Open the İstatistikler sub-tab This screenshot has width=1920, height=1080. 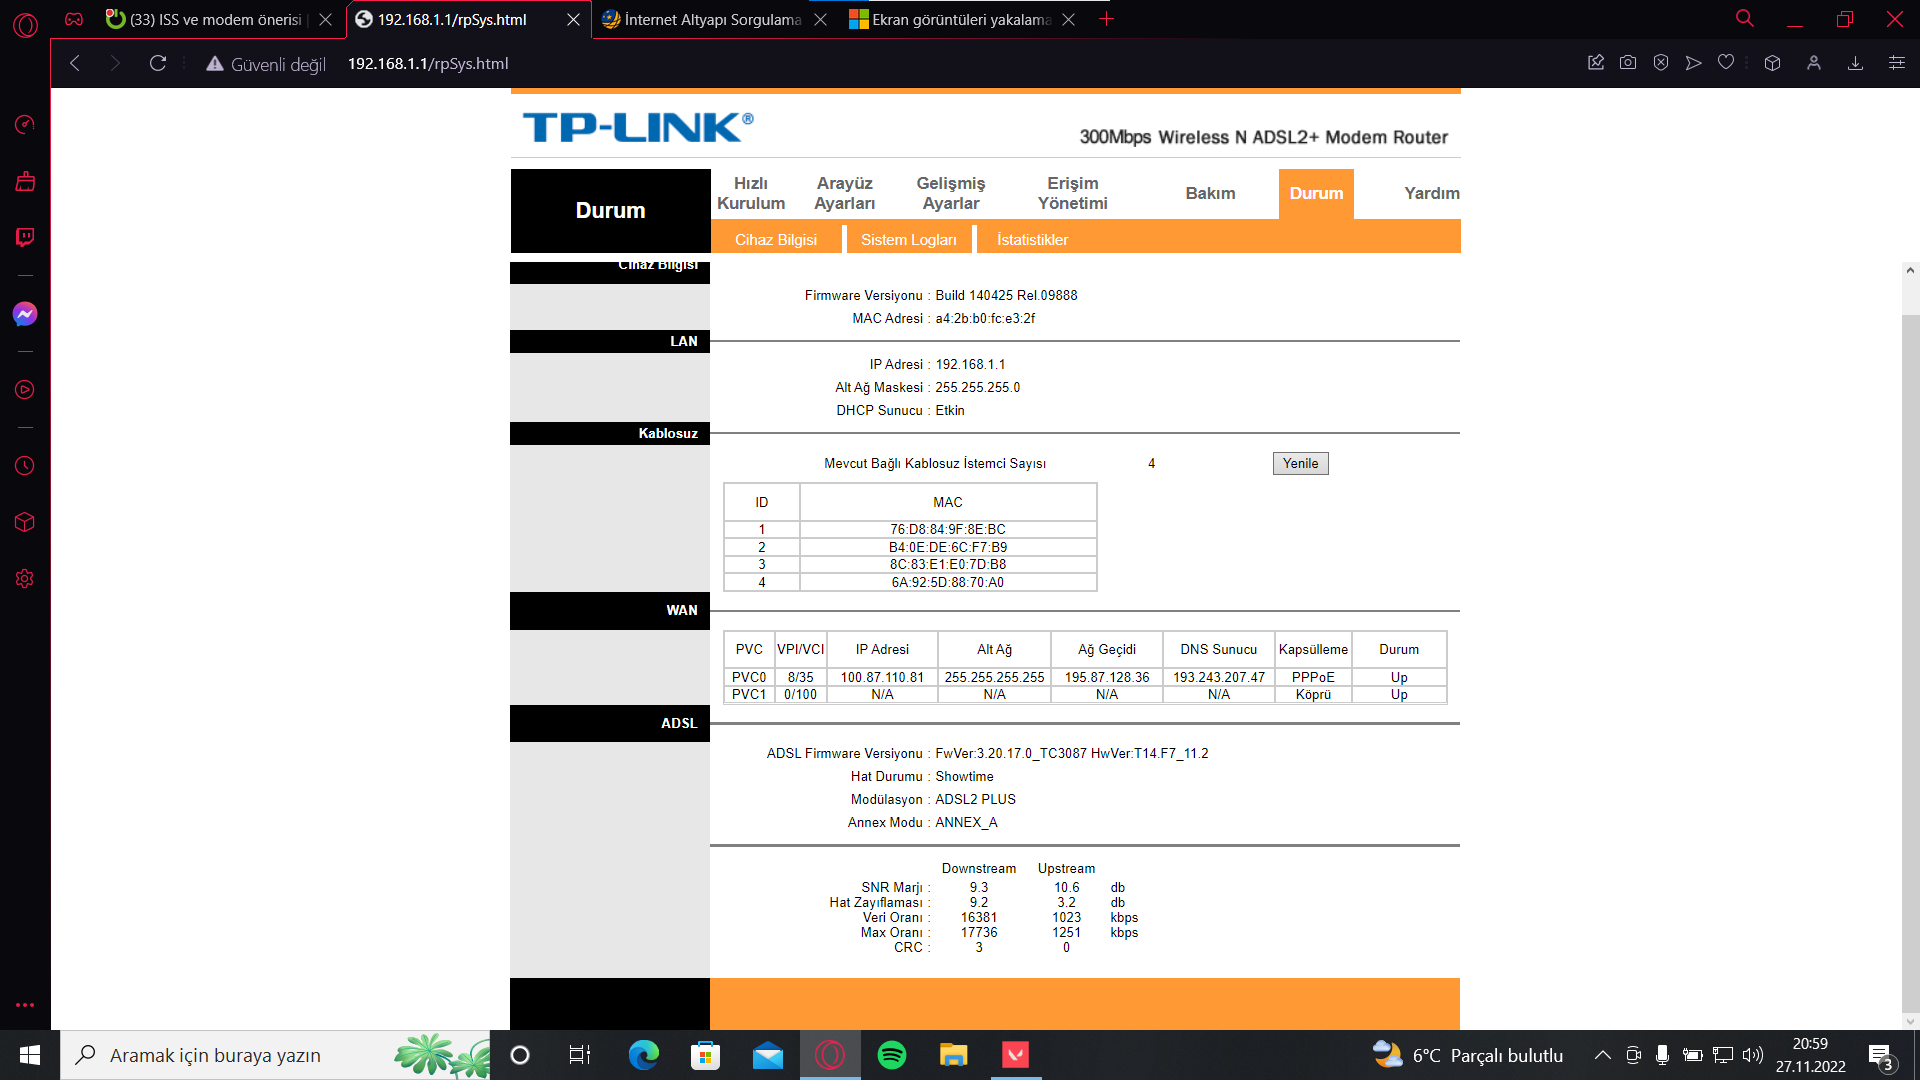click(1032, 240)
